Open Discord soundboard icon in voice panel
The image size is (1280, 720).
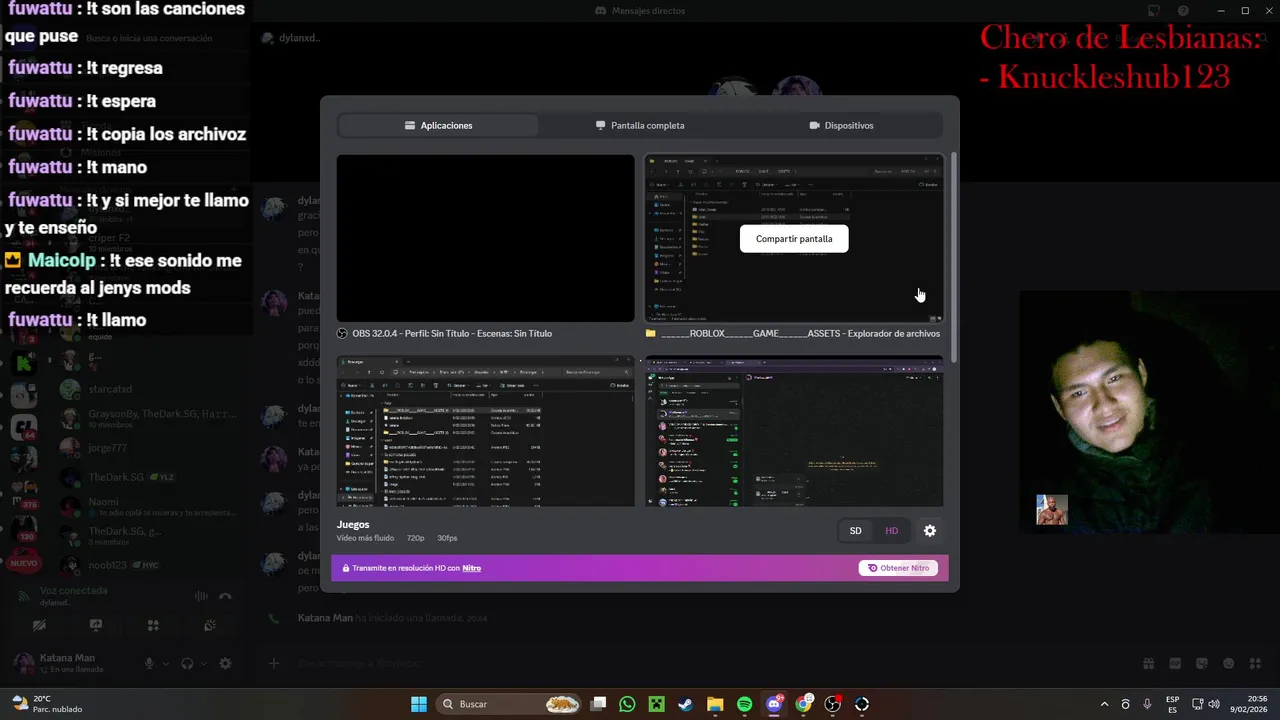tap(210, 626)
